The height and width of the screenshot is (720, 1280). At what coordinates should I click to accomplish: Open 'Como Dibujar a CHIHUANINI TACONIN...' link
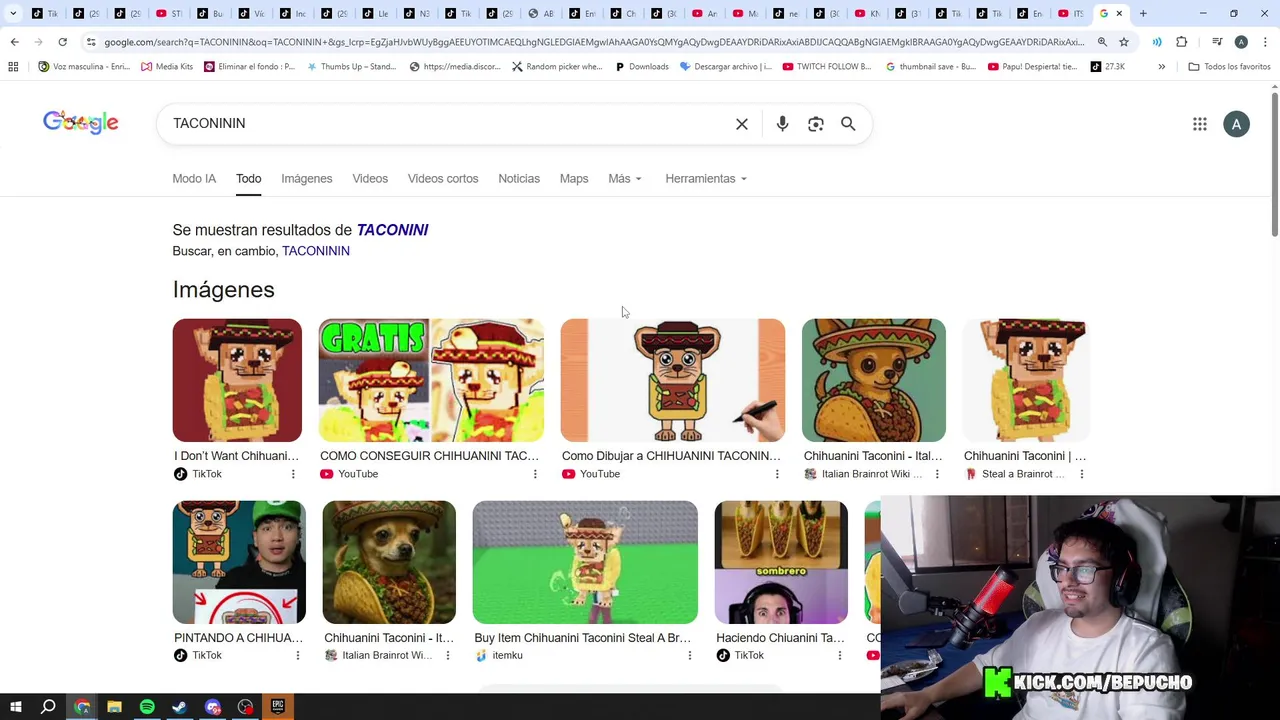pos(671,456)
